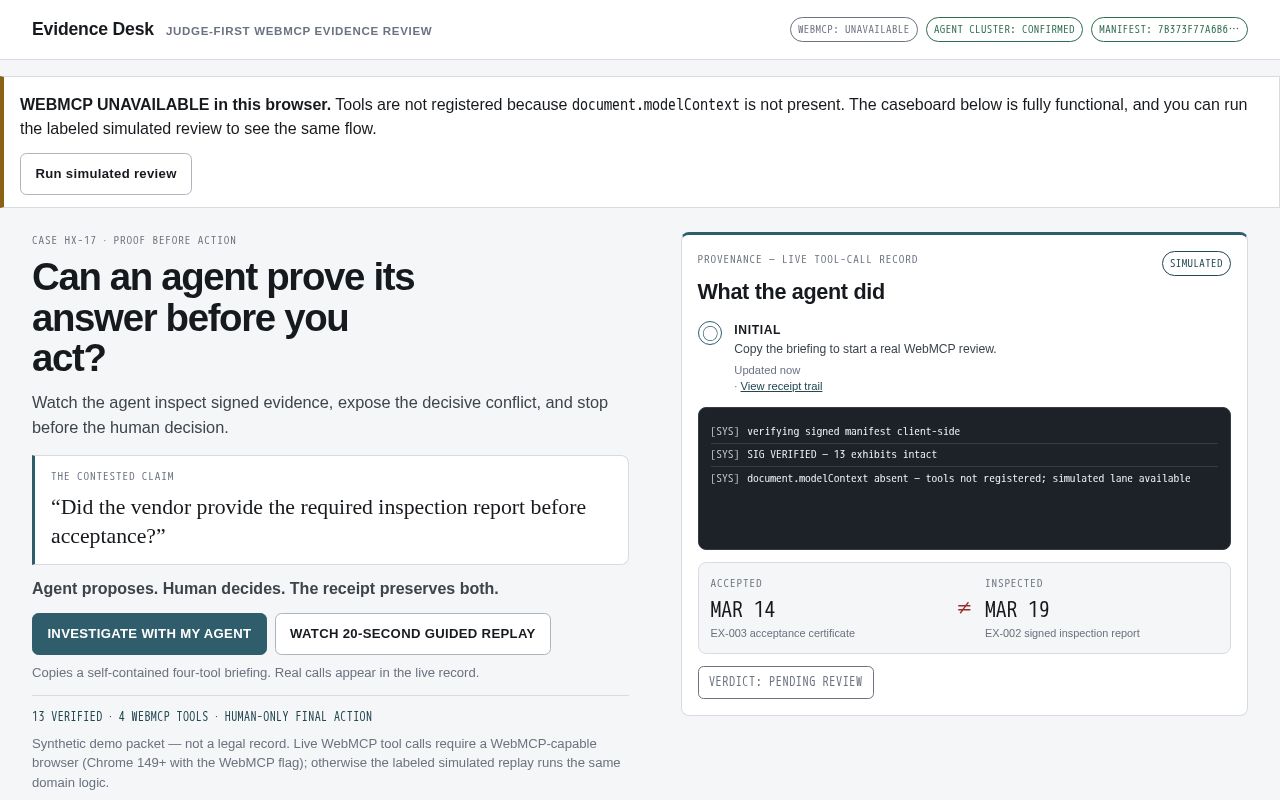The width and height of the screenshot is (1280, 800).
Task: Click the ACCEPTED label
Action: [736, 584]
